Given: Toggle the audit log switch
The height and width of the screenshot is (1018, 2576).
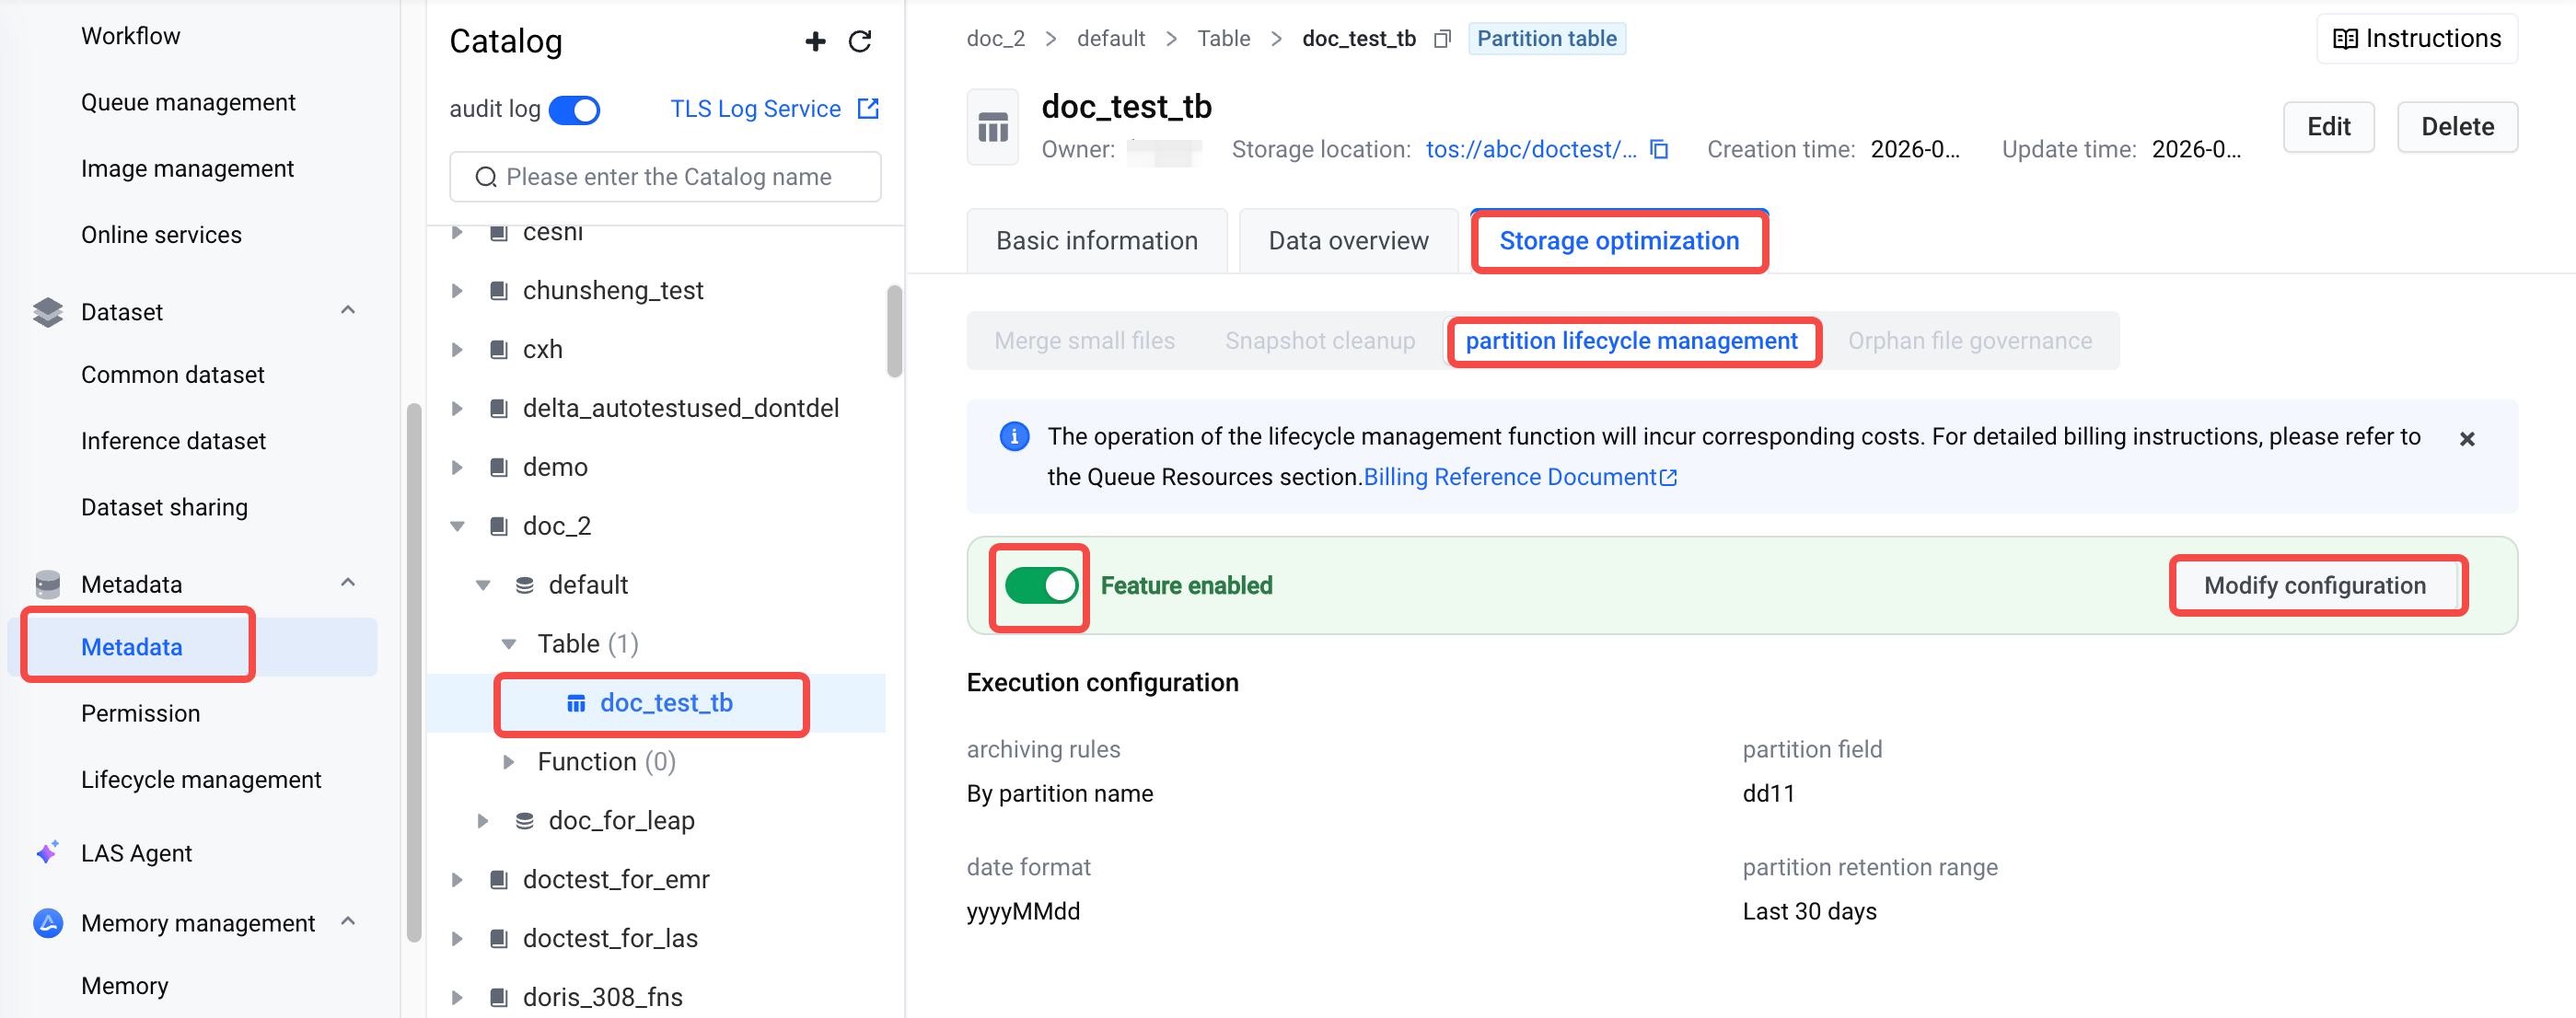Looking at the screenshot, I should pyautogui.click(x=574, y=109).
